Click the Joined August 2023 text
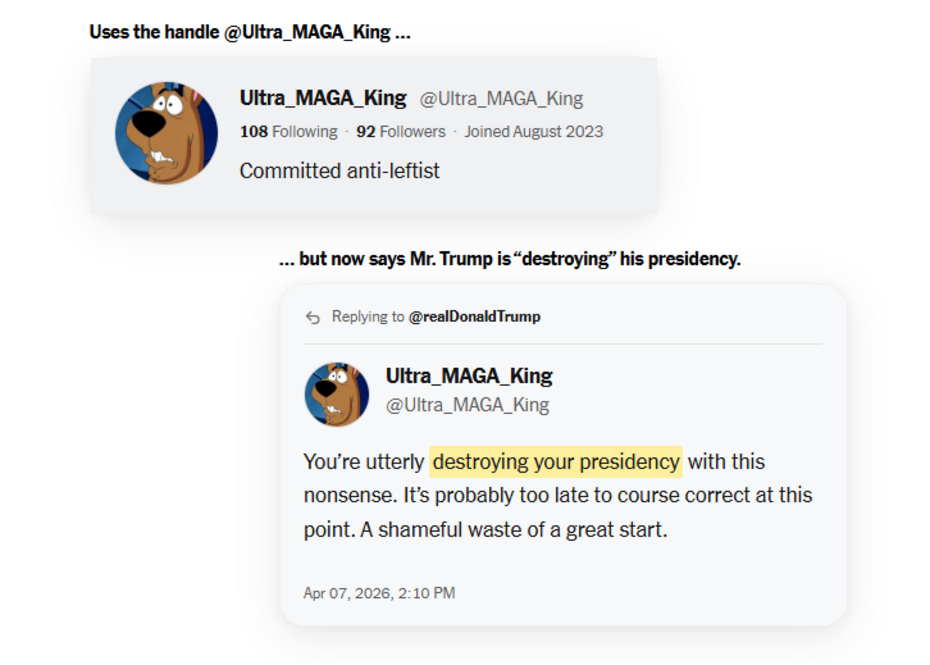 coord(533,131)
